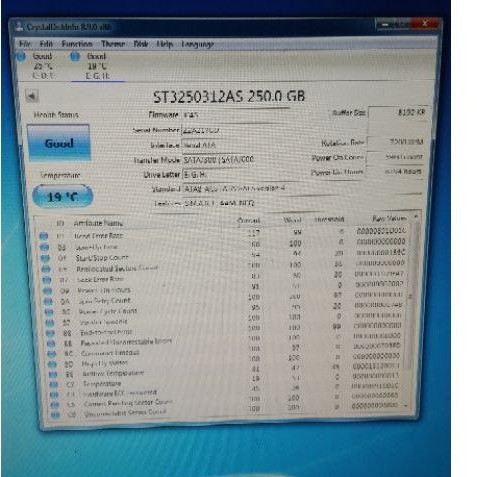Click the Attribute Name column header
This screenshot has width=477, height=477.
click(x=98, y=223)
